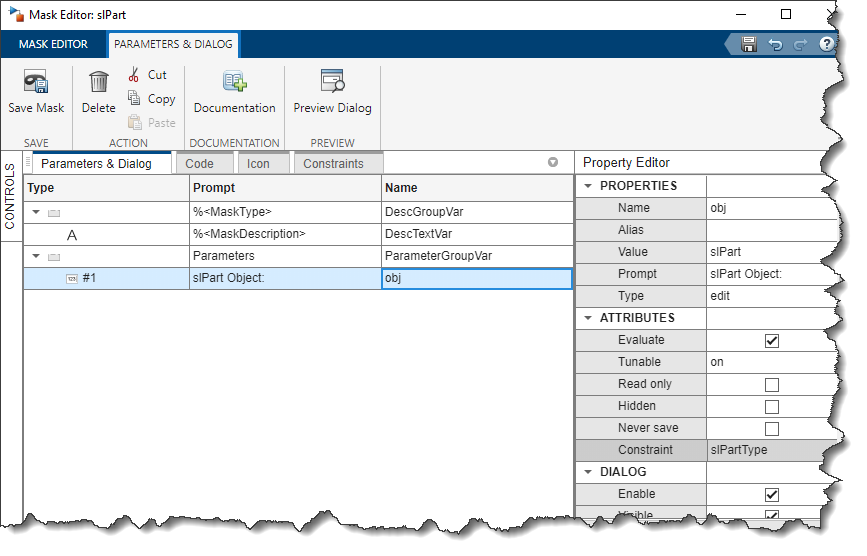Click the undo arrow in top-right toolbar
The width and height of the screenshot is (867, 556).
(775, 44)
